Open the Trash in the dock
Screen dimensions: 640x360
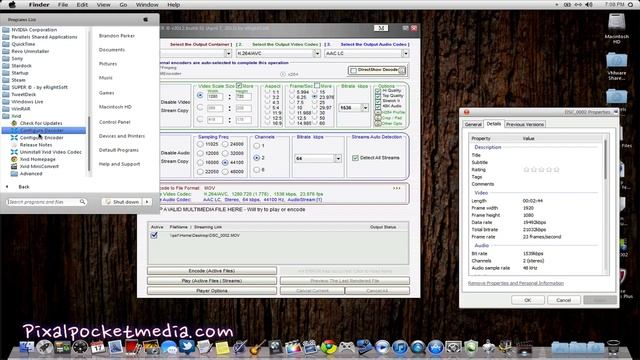[x=613, y=347]
